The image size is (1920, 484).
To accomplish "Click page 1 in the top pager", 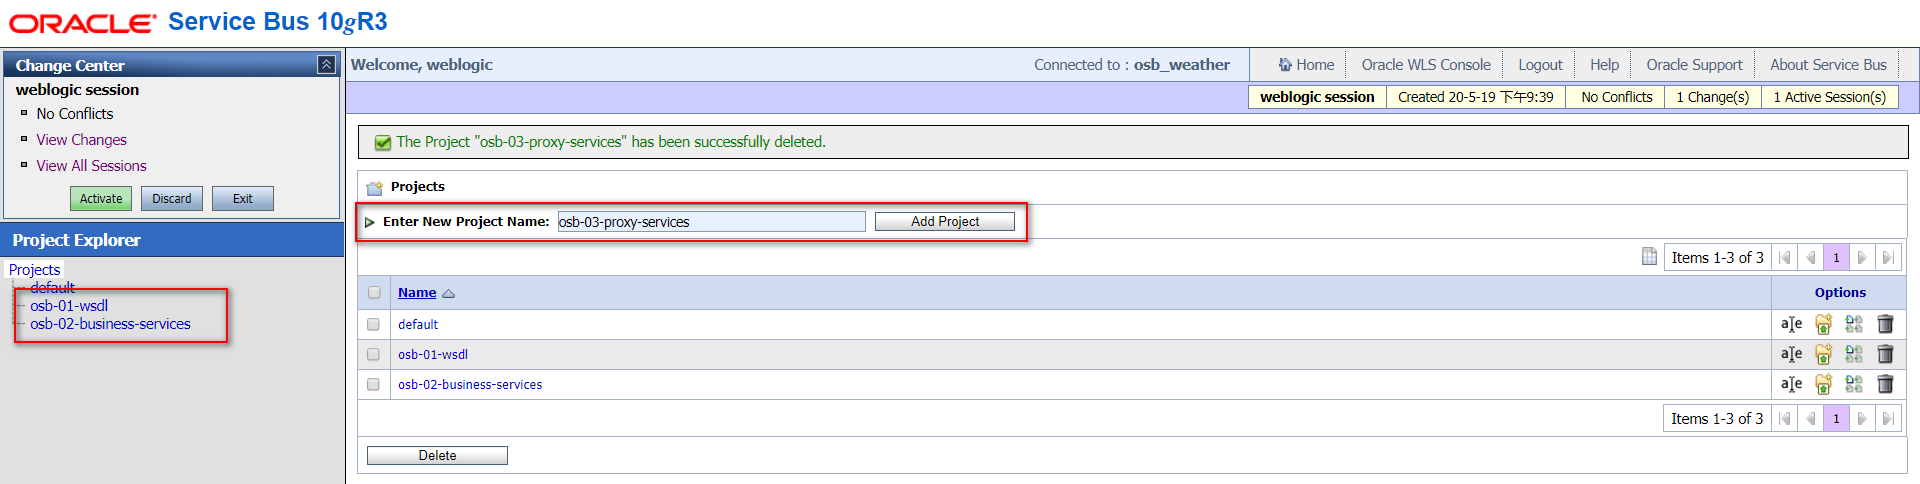I will click(x=1836, y=258).
